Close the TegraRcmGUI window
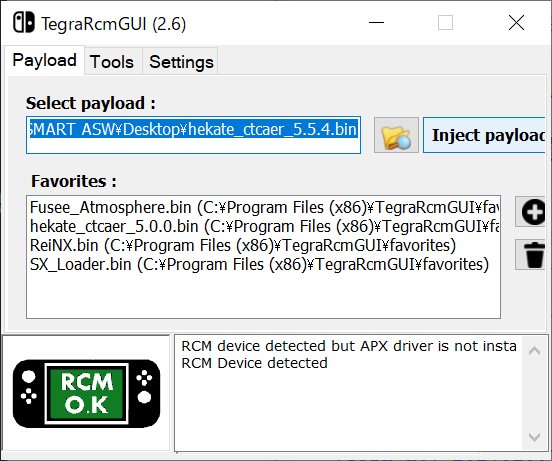Image resolution: width=552 pixels, height=461 pixels. 516,23
